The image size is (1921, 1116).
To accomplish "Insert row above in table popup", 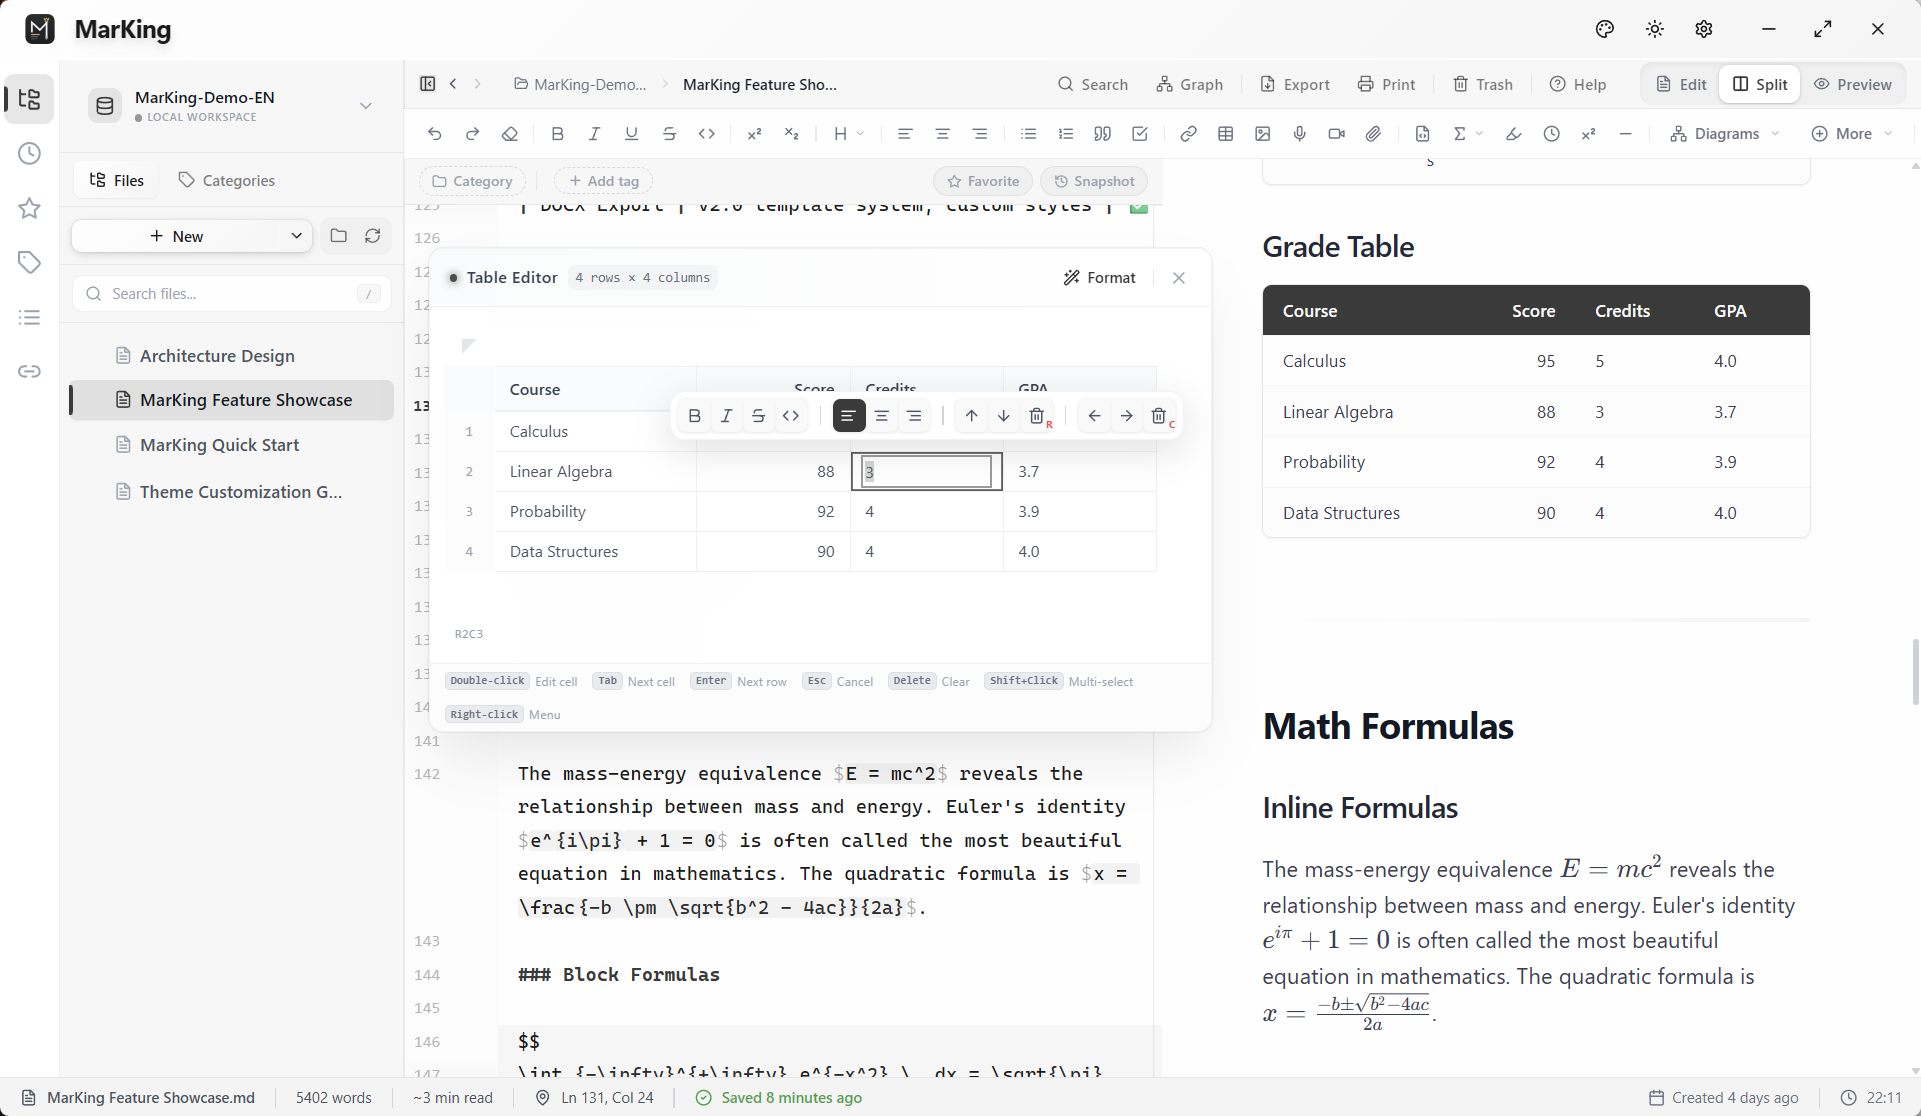I will coord(971,416).
